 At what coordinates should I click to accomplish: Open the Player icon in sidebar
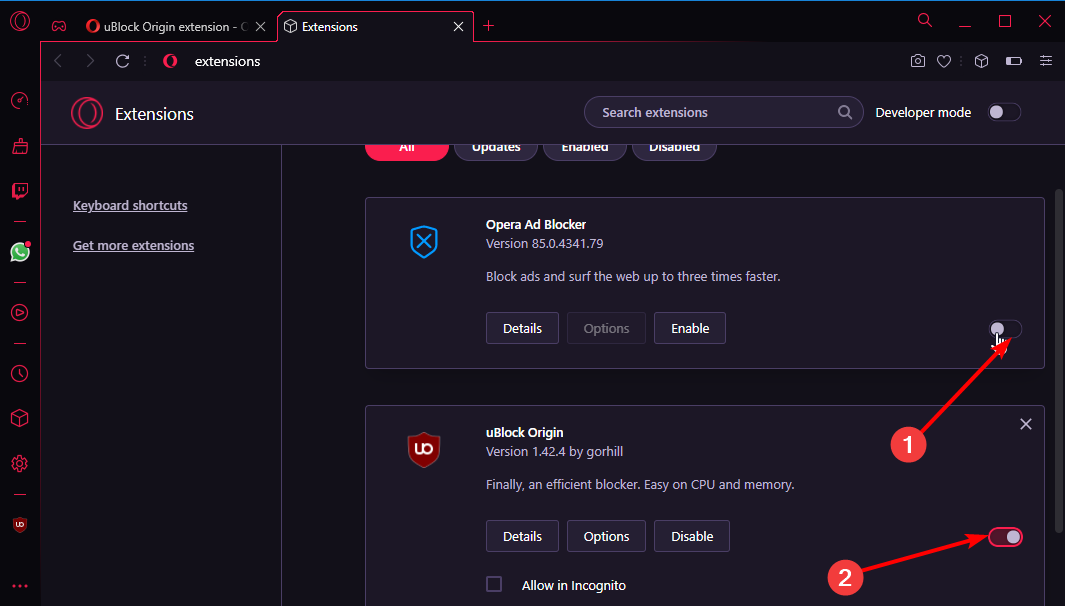(x=20, y=313)
